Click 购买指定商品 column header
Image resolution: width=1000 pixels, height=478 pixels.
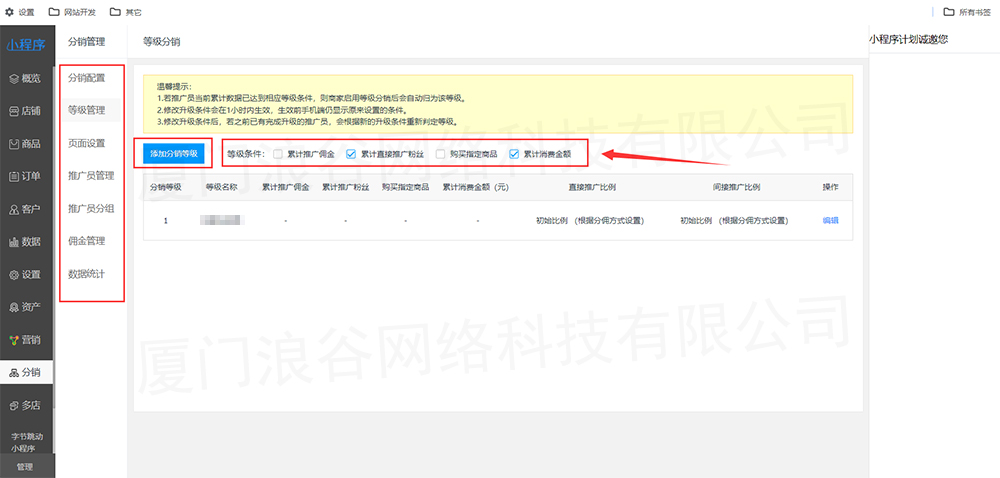[x=405, y=187]
